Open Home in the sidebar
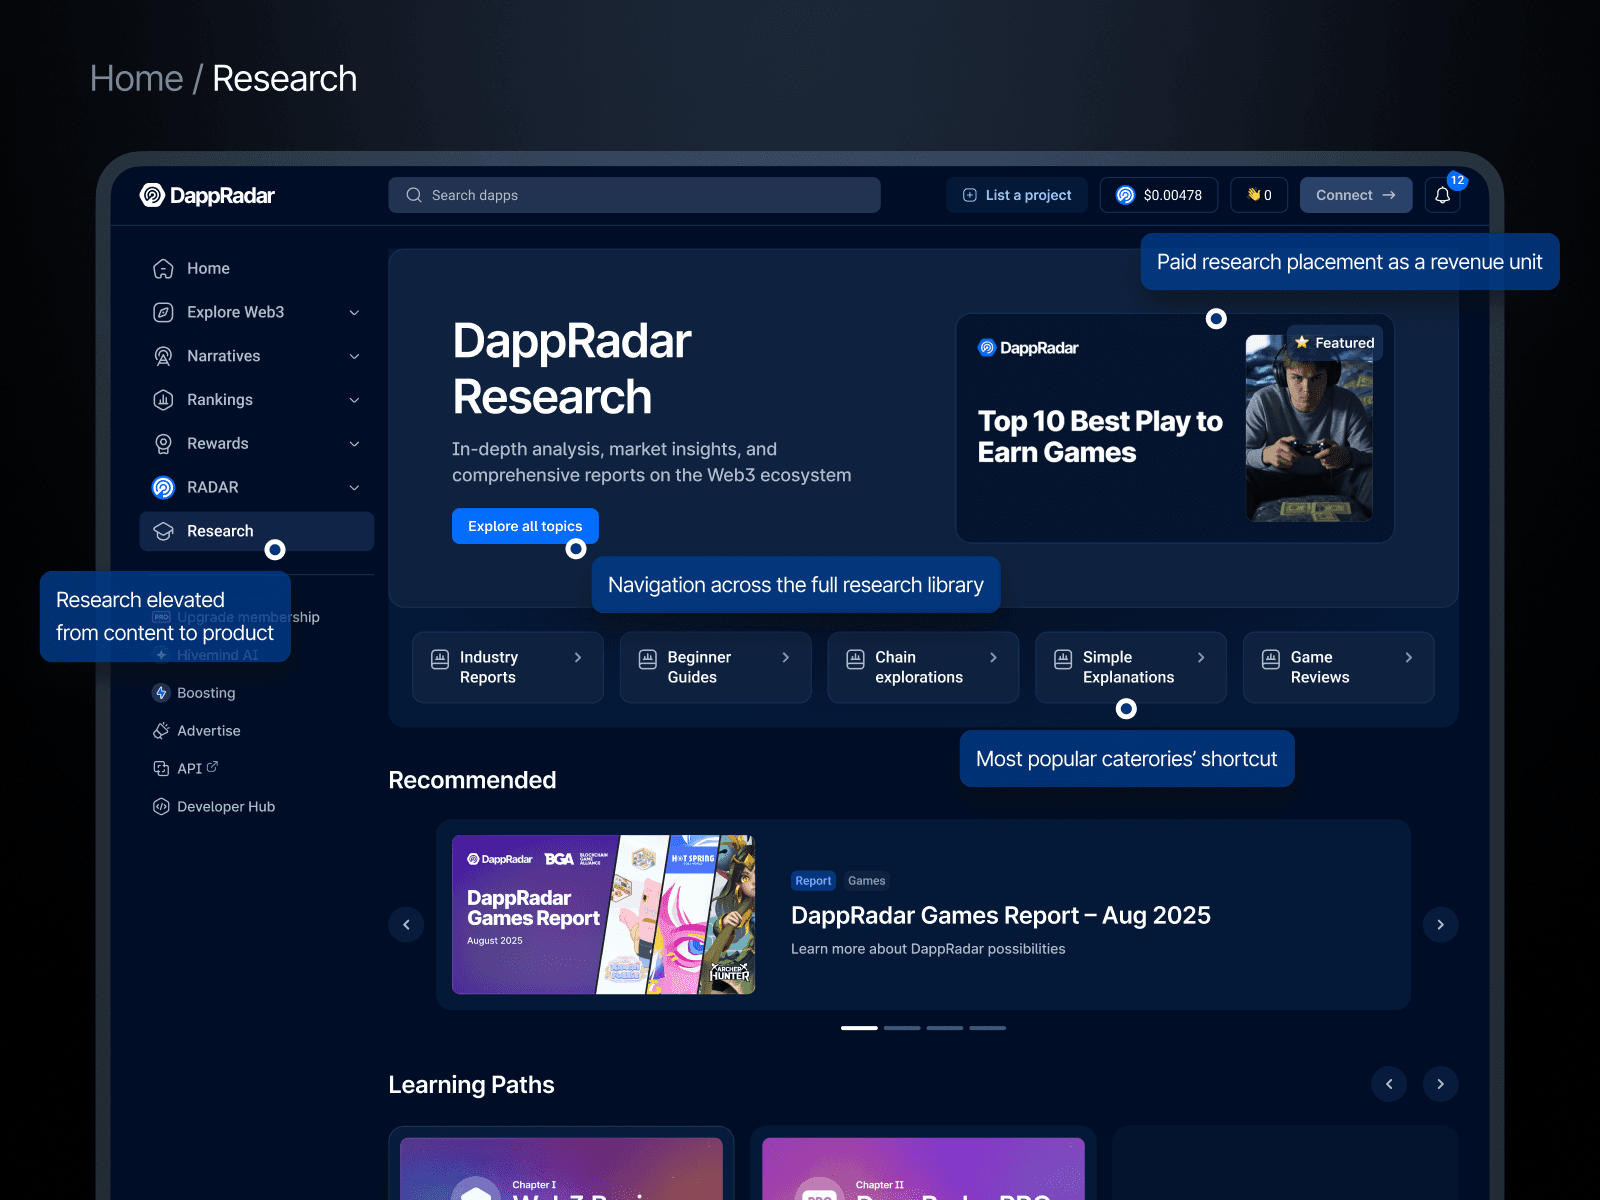This screenshot has height=1200, width=1600. 257,268
